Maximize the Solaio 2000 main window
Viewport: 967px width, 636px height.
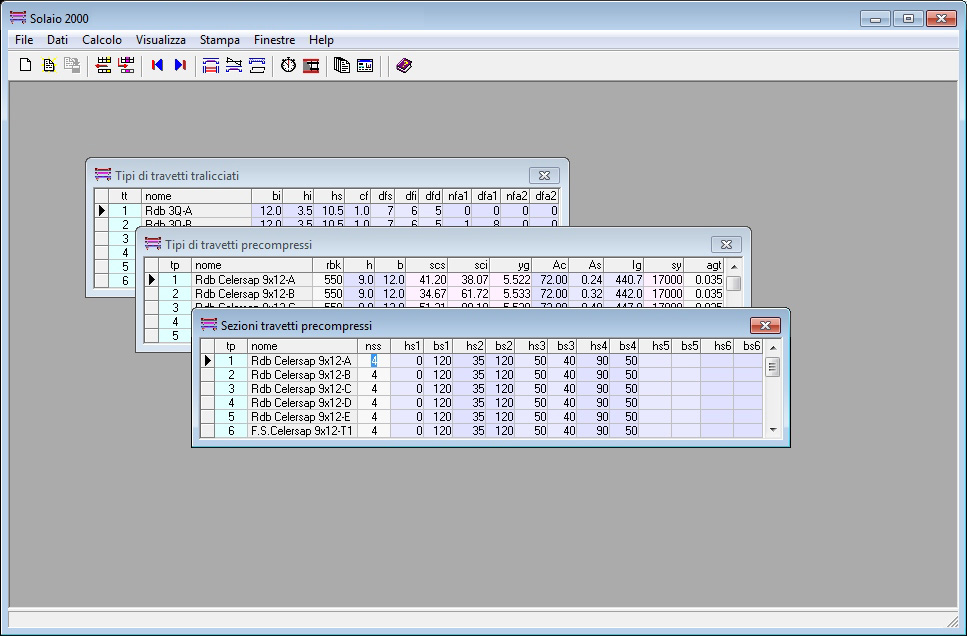point(908,19)
